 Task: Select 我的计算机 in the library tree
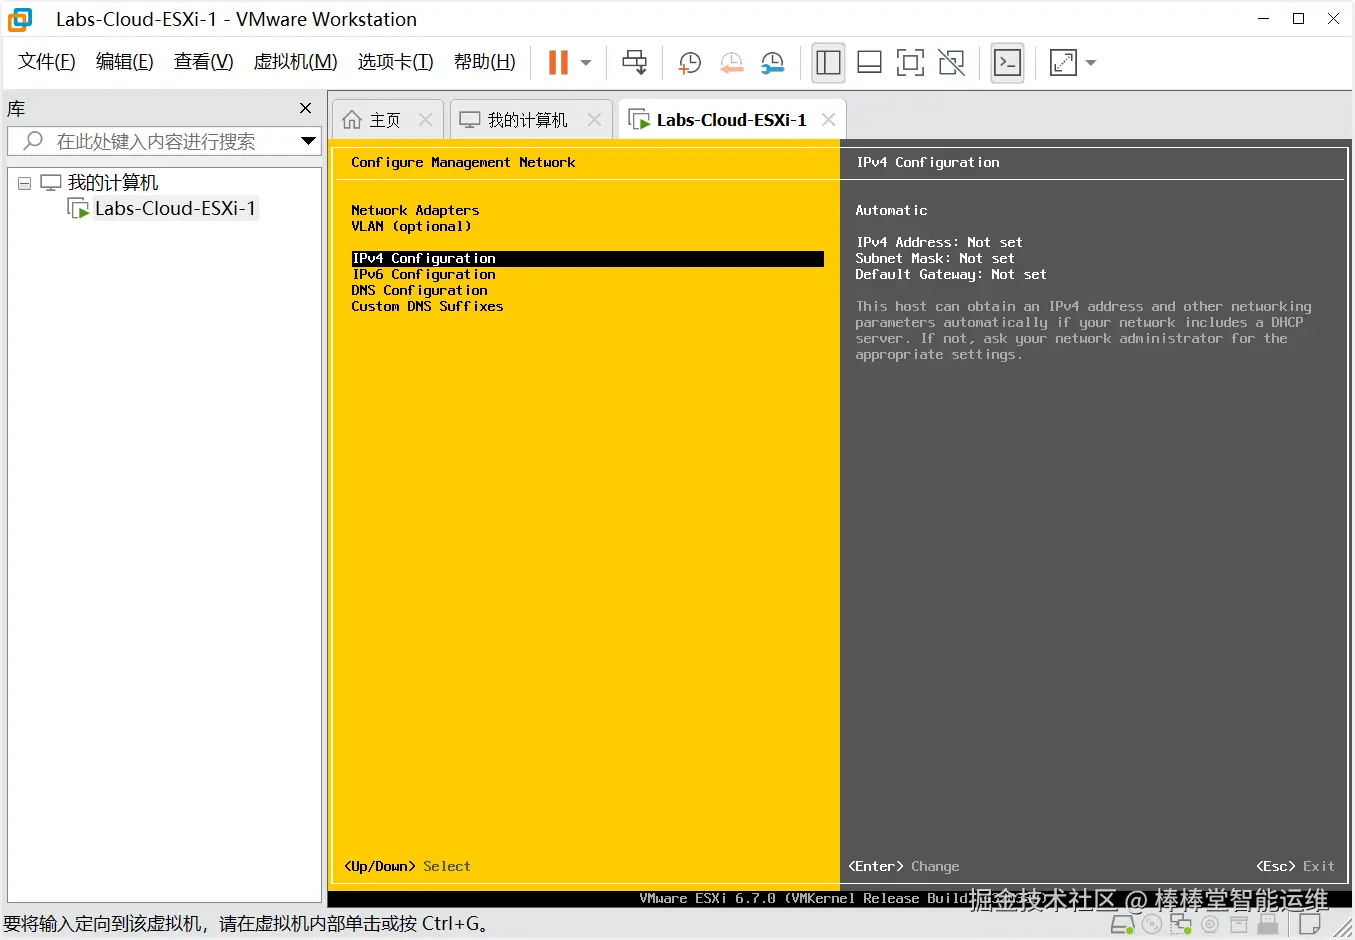point(112,183)
